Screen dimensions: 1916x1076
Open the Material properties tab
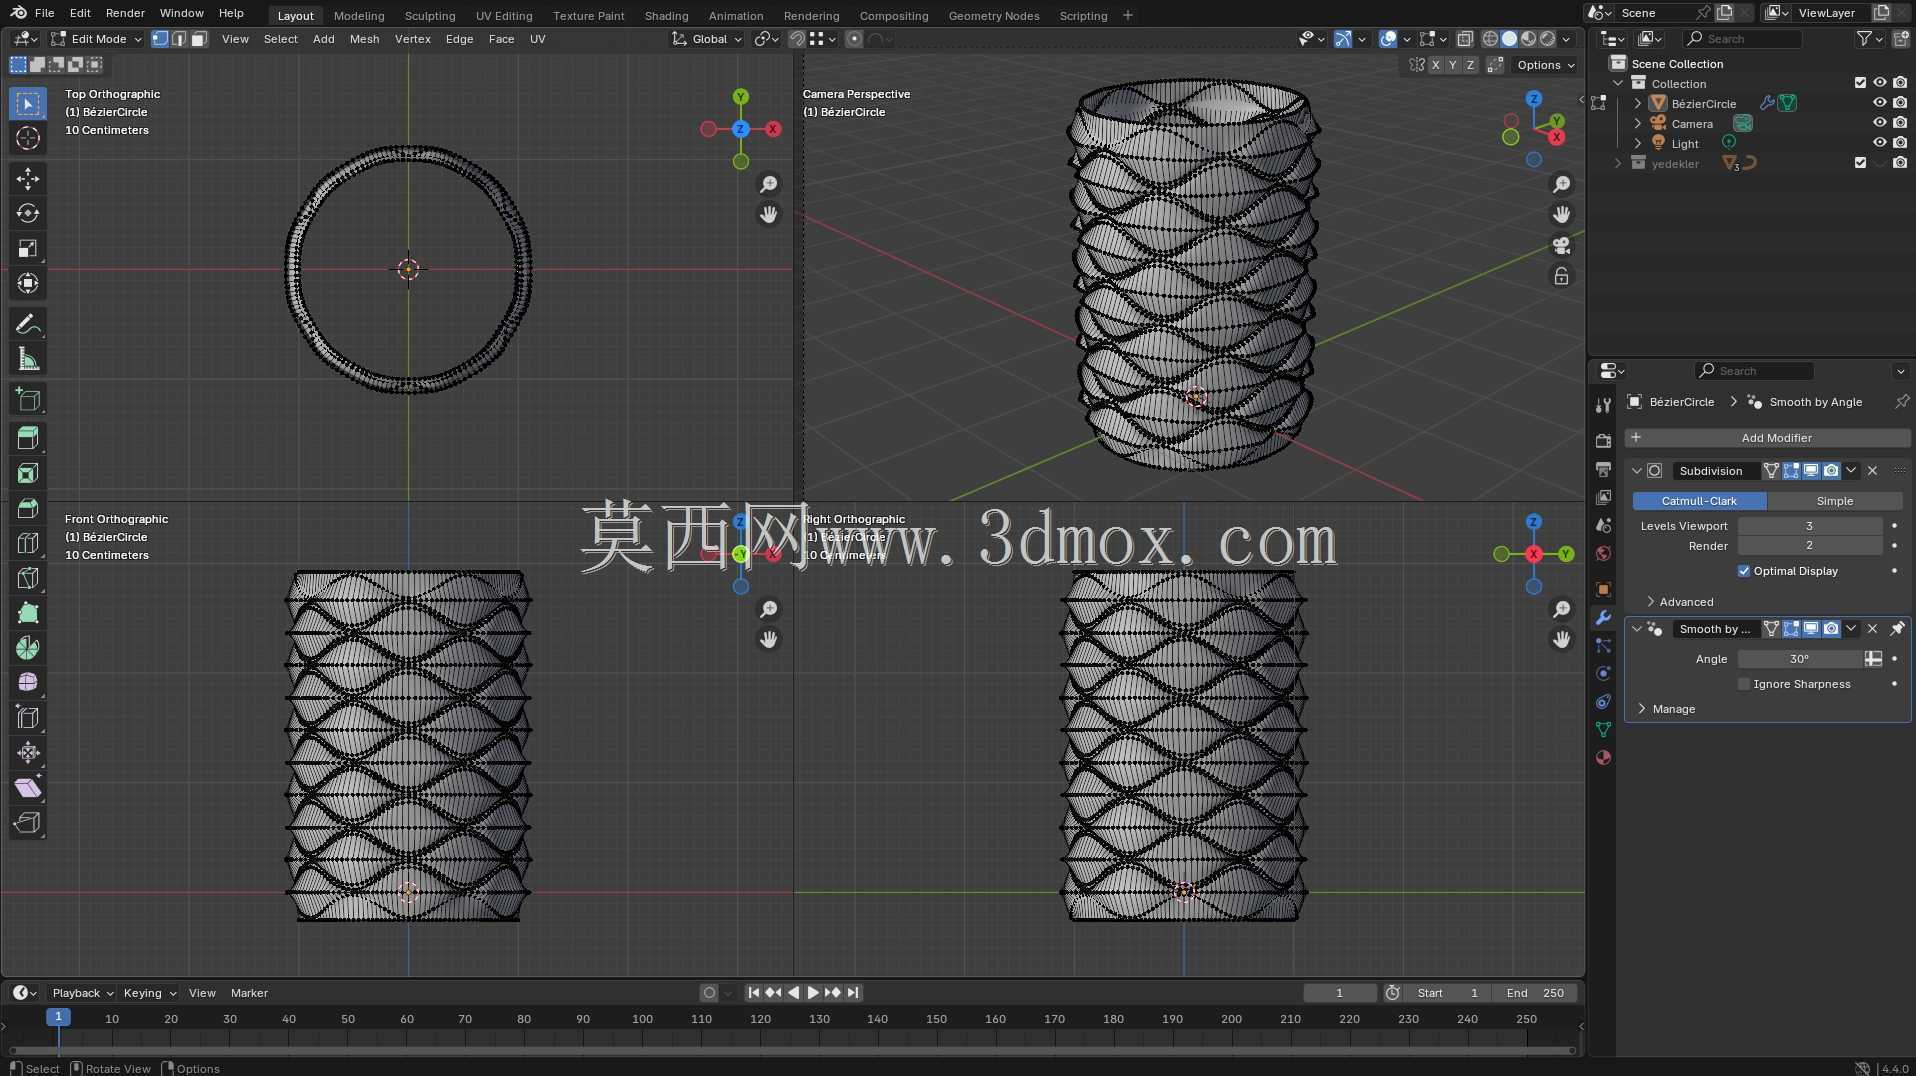pos(1603,758)
